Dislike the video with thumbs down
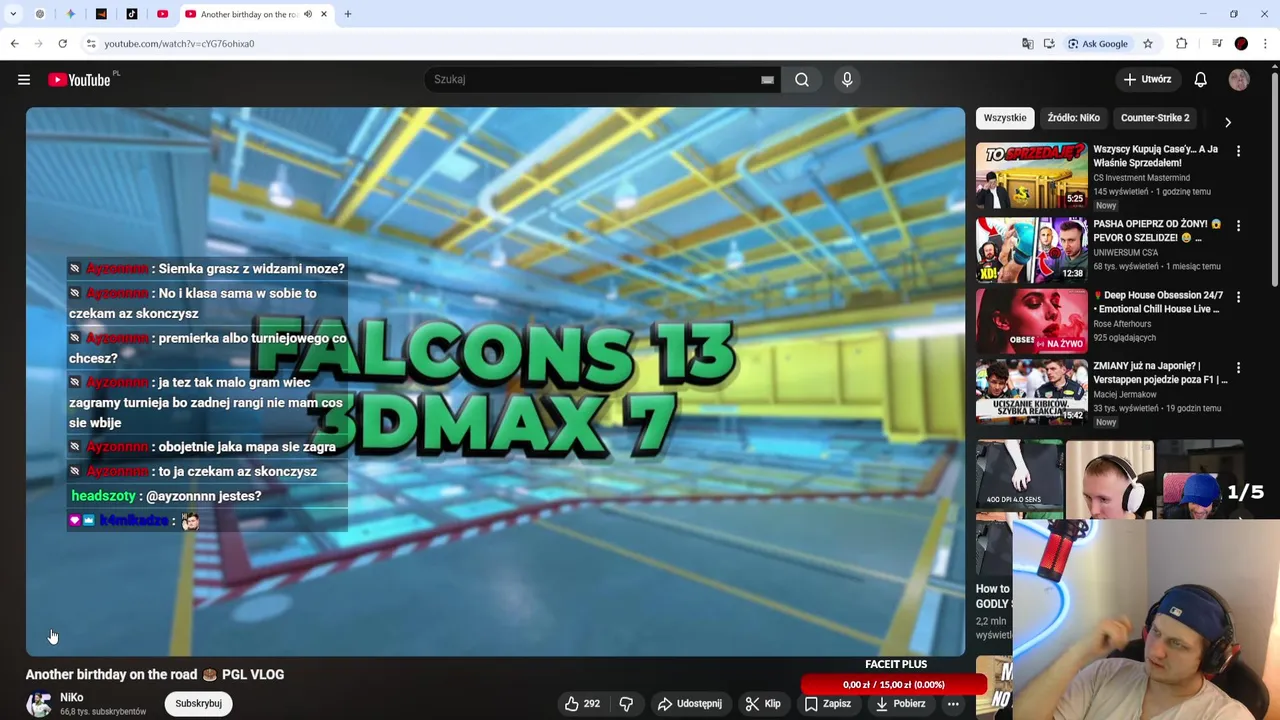 [x=626, y=704]
